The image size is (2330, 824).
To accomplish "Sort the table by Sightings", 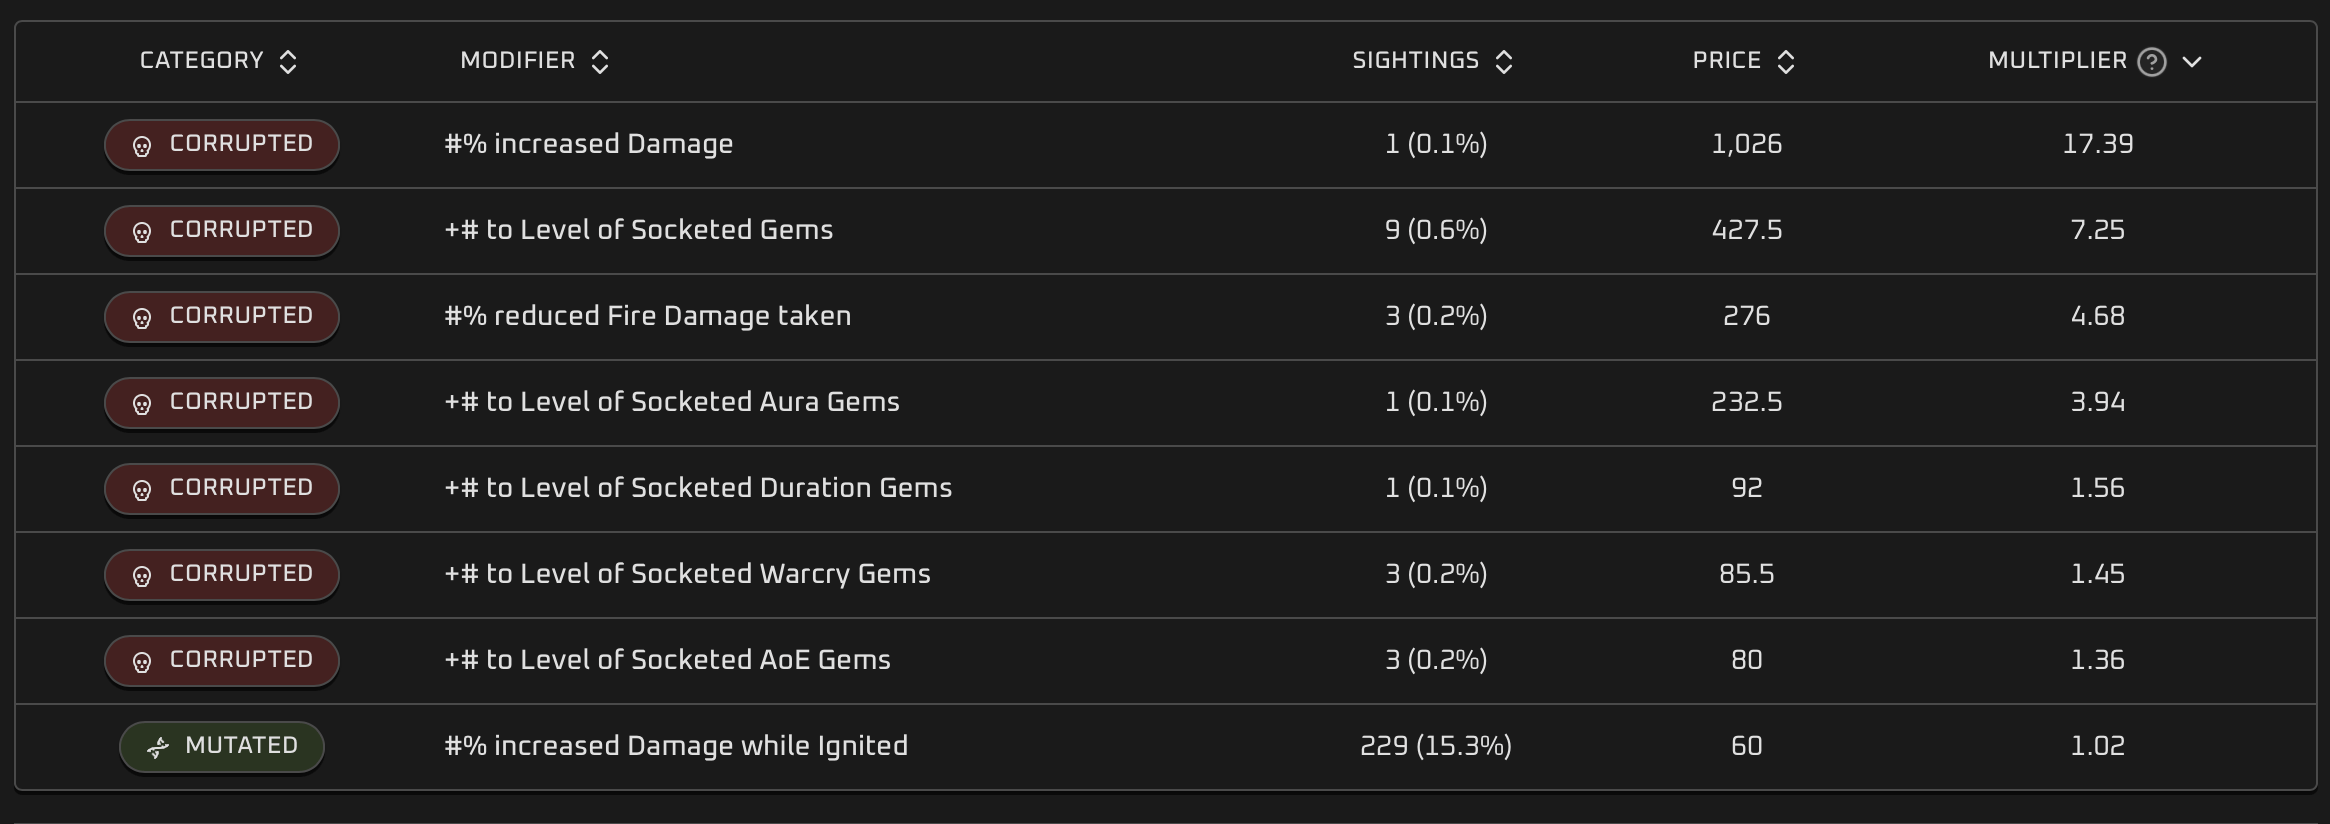I will (1505, 61).
